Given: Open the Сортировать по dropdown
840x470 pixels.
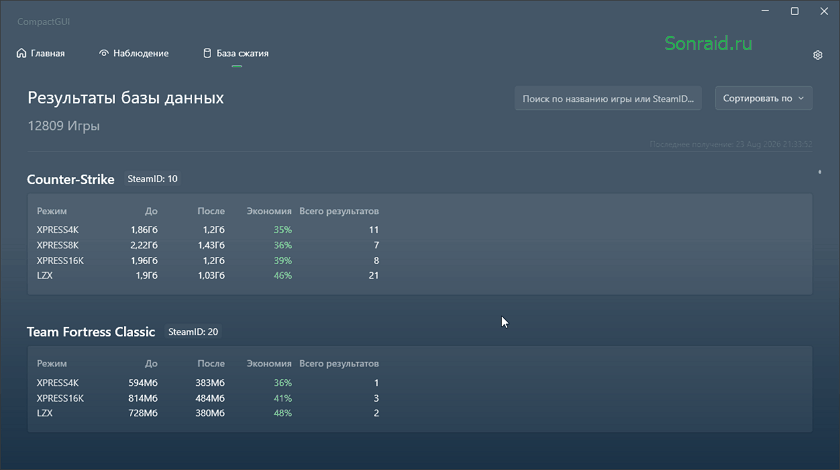Looking at the screenshot, I should 763,98.
